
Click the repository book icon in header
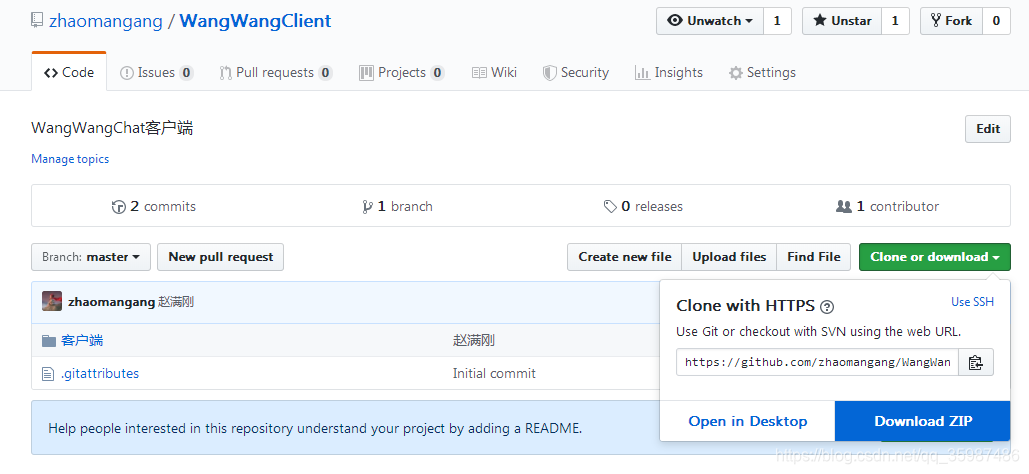[x=37, y=21]
